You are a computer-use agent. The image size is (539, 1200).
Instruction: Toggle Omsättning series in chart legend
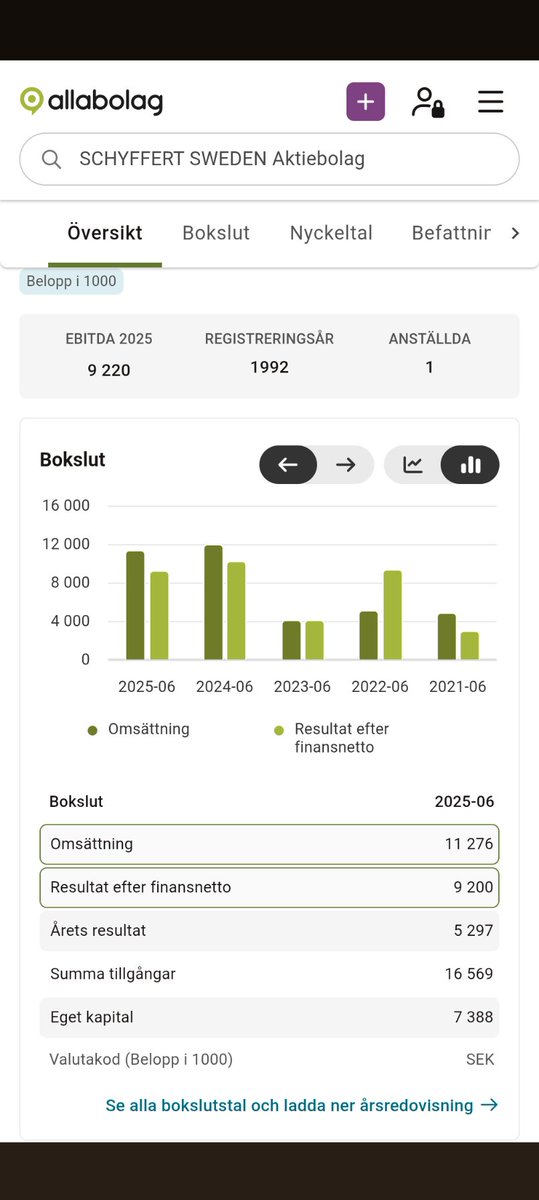click(x=138, y=729)
